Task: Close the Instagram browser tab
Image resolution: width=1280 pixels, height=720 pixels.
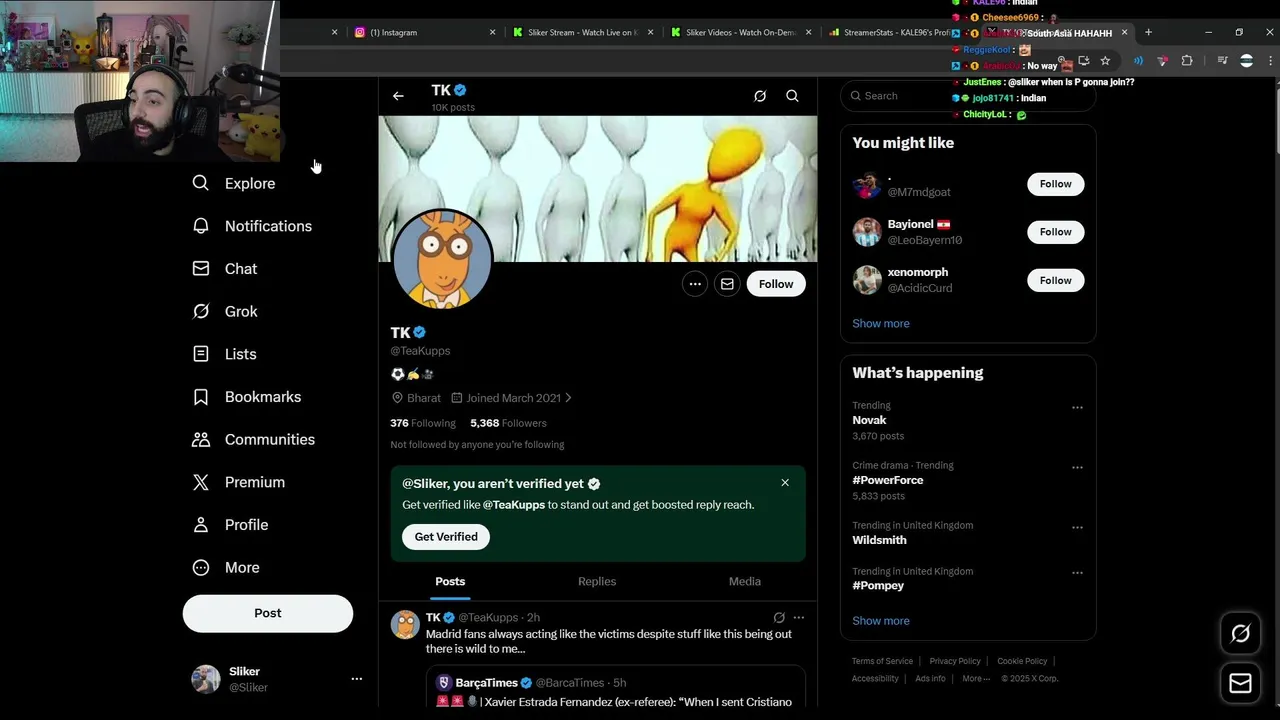Action: (x=492, y=32)
